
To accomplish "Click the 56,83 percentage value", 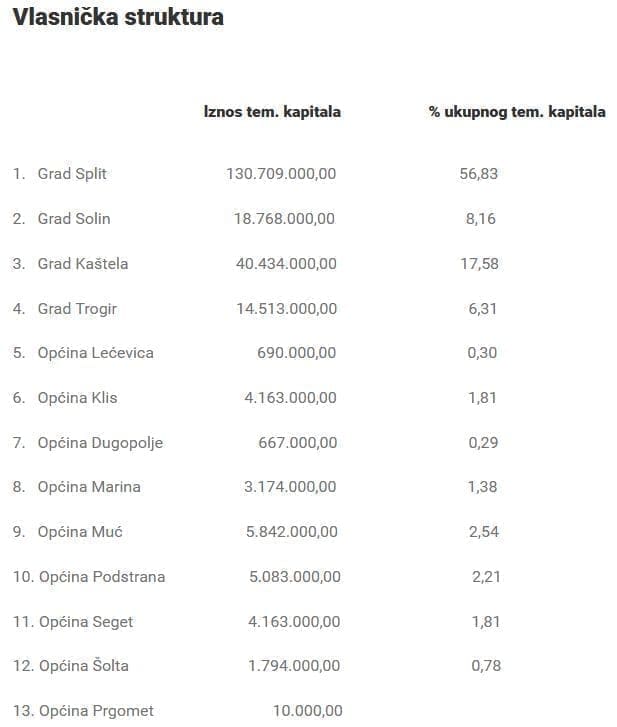I will (478, 174).
